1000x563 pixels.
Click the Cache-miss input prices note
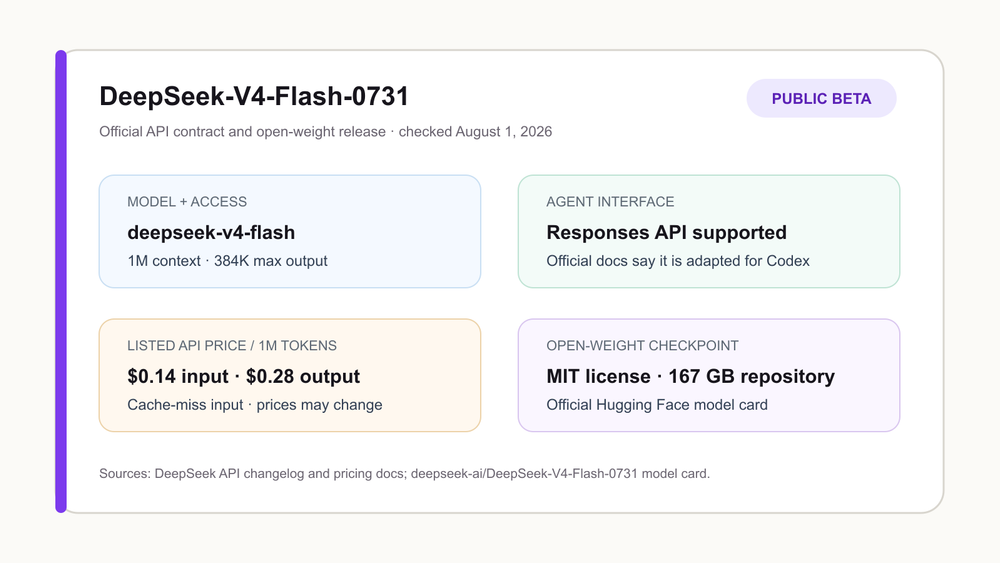click(254, 405)
